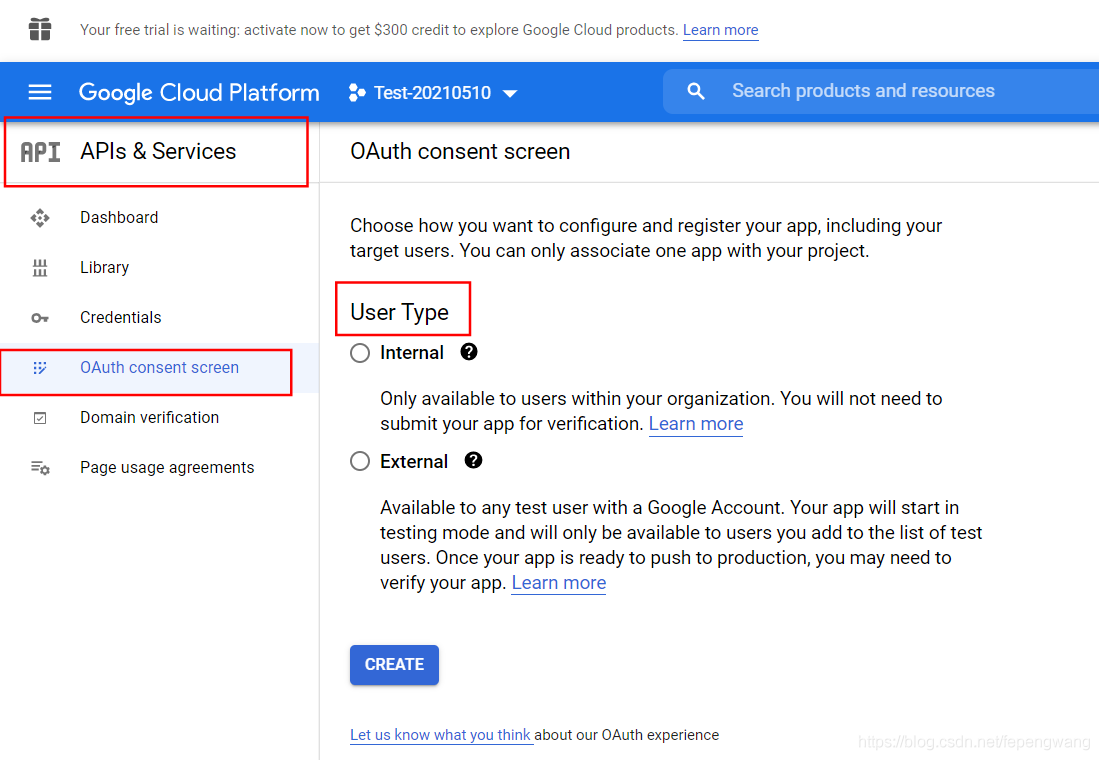Go to Credentials page
The image size is (1099, 760).
click(121, 318)
